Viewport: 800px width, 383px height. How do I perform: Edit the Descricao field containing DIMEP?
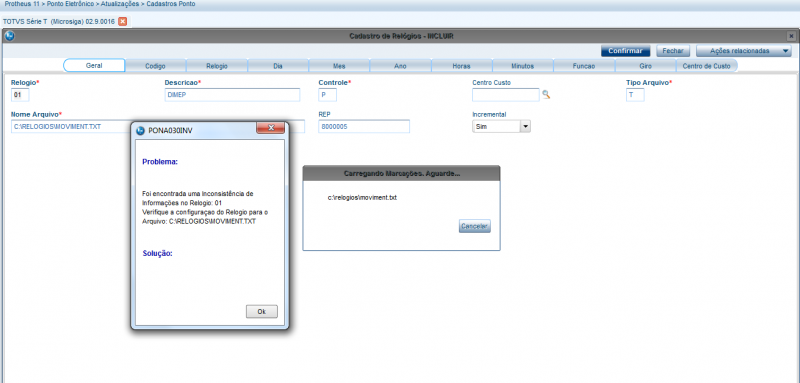tap(232, 95)
